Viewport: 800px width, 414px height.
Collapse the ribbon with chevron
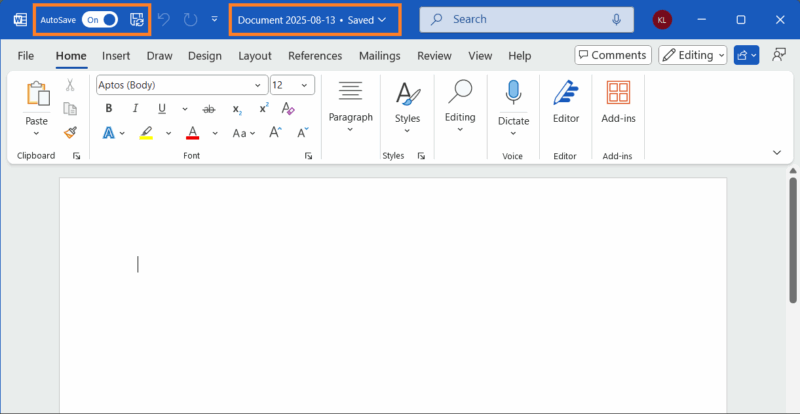[777, 152]
